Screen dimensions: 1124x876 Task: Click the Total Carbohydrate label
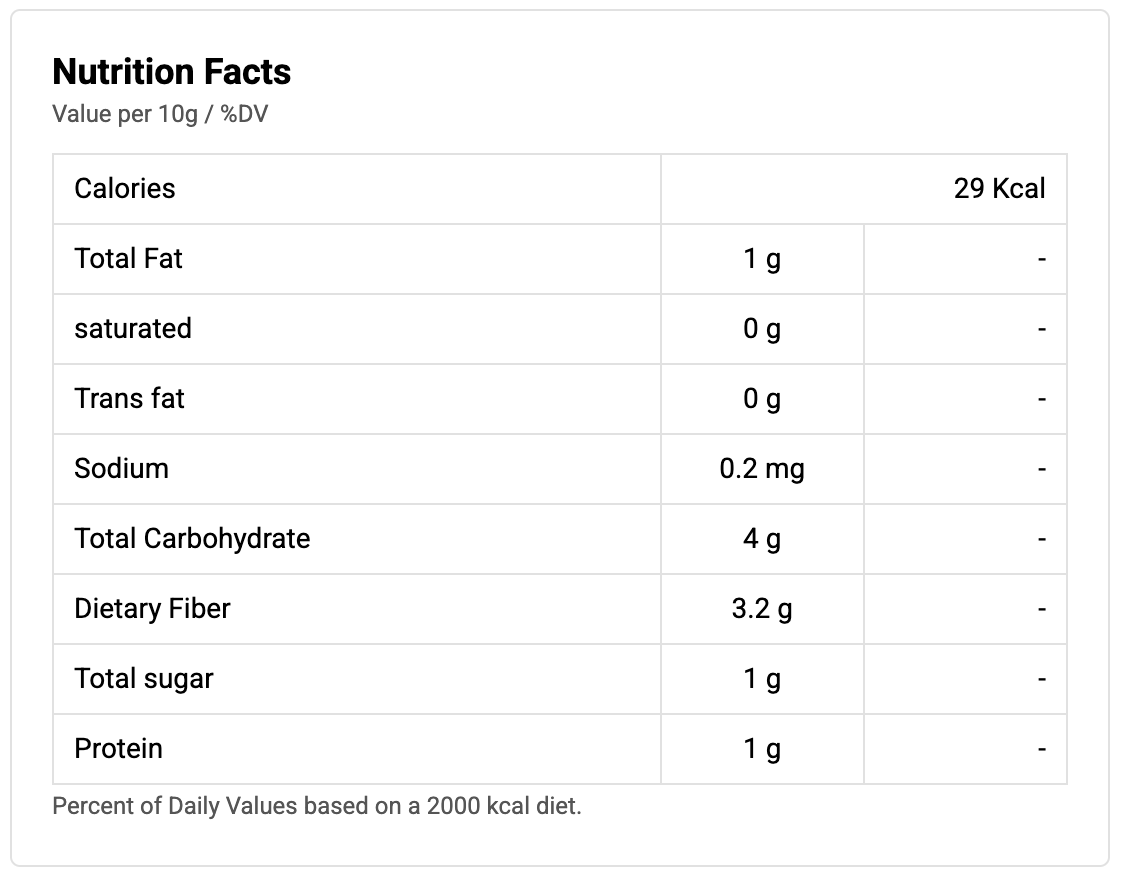pyautogui.click(x=192, y=539)
